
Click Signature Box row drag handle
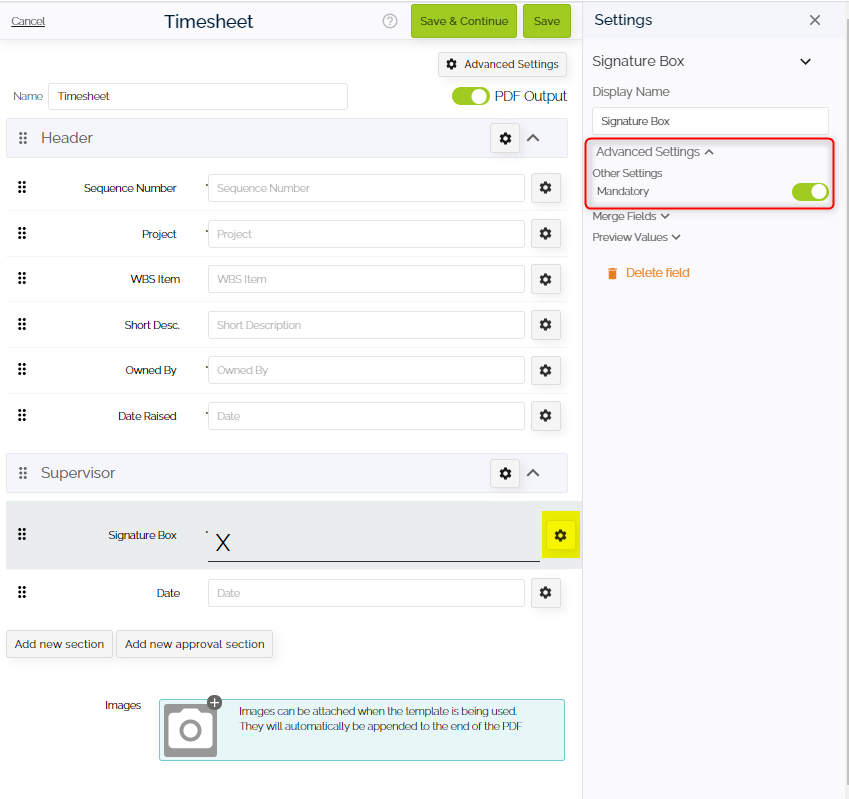click(x=22, y=534)
